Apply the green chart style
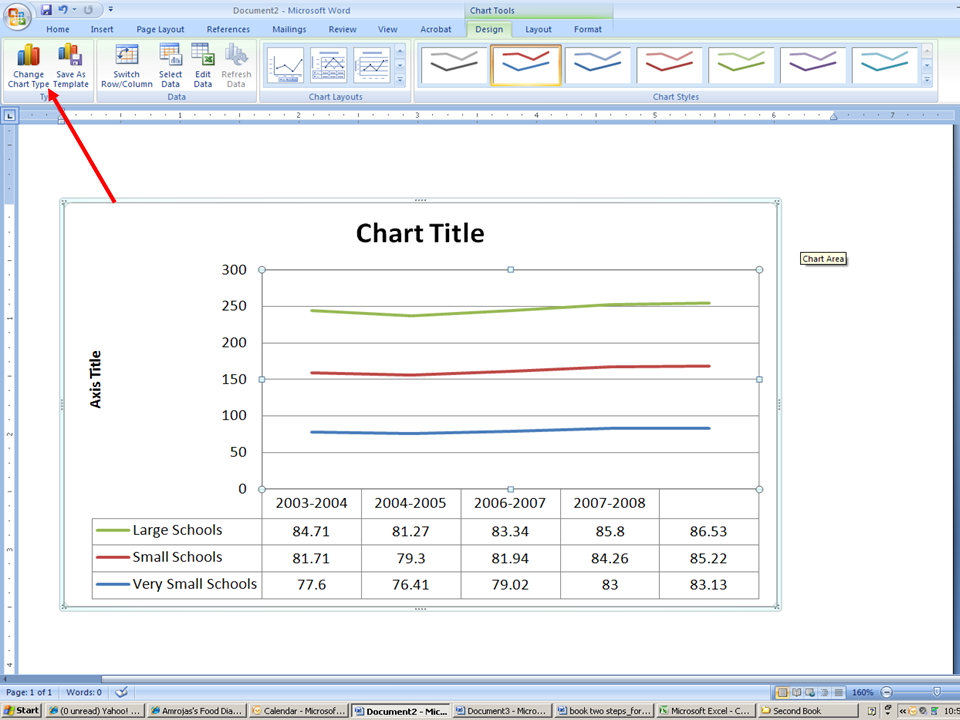960x720 pixels. tap(741, 64)
